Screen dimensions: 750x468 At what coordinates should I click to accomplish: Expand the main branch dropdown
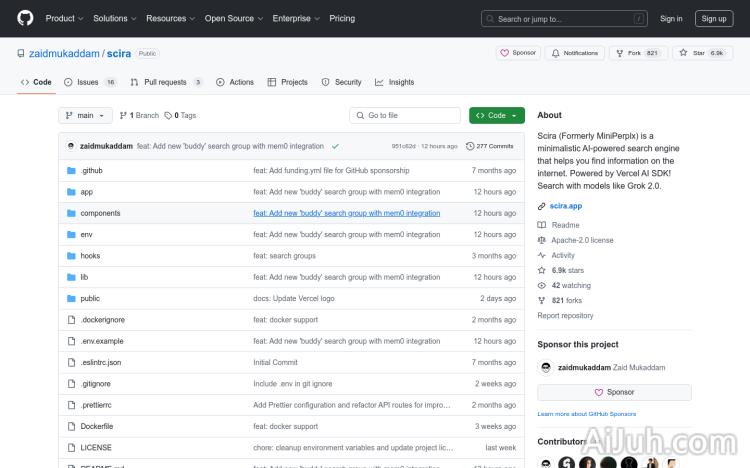click(84, 116)
